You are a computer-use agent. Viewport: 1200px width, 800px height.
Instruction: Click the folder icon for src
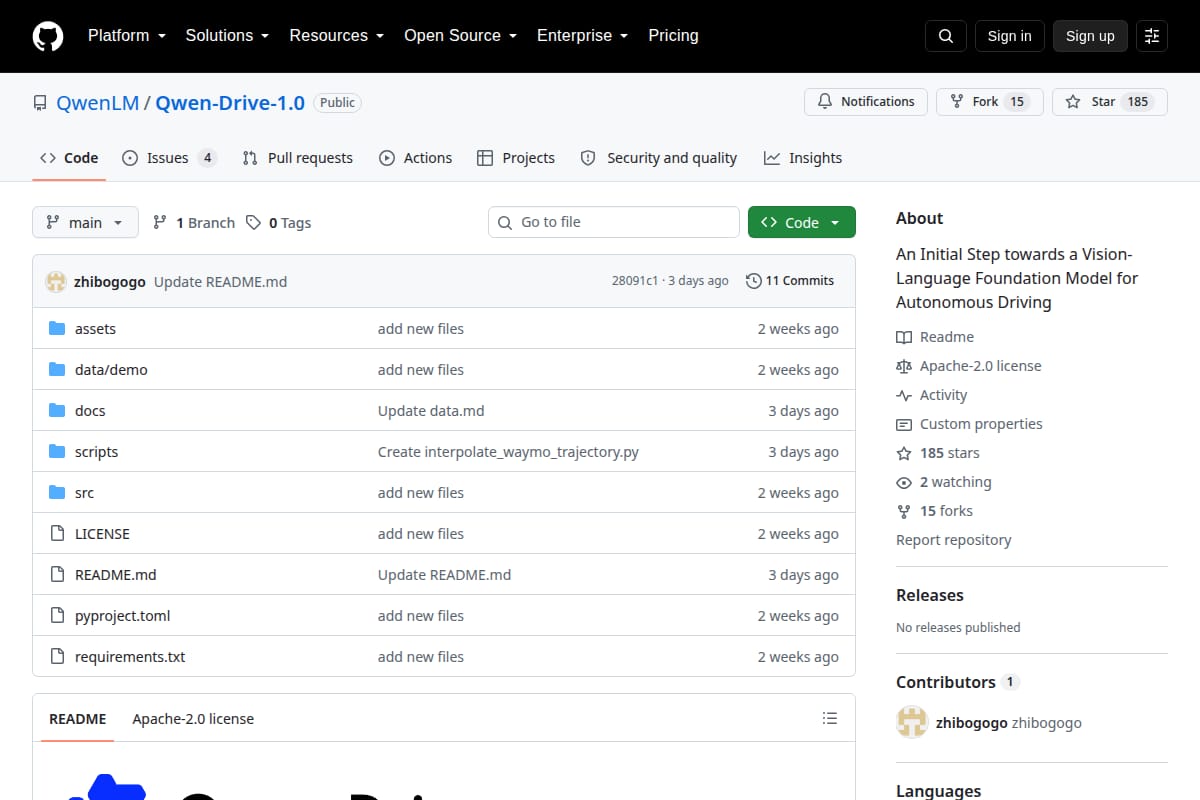pyautogui.click(x=57, y=493)
